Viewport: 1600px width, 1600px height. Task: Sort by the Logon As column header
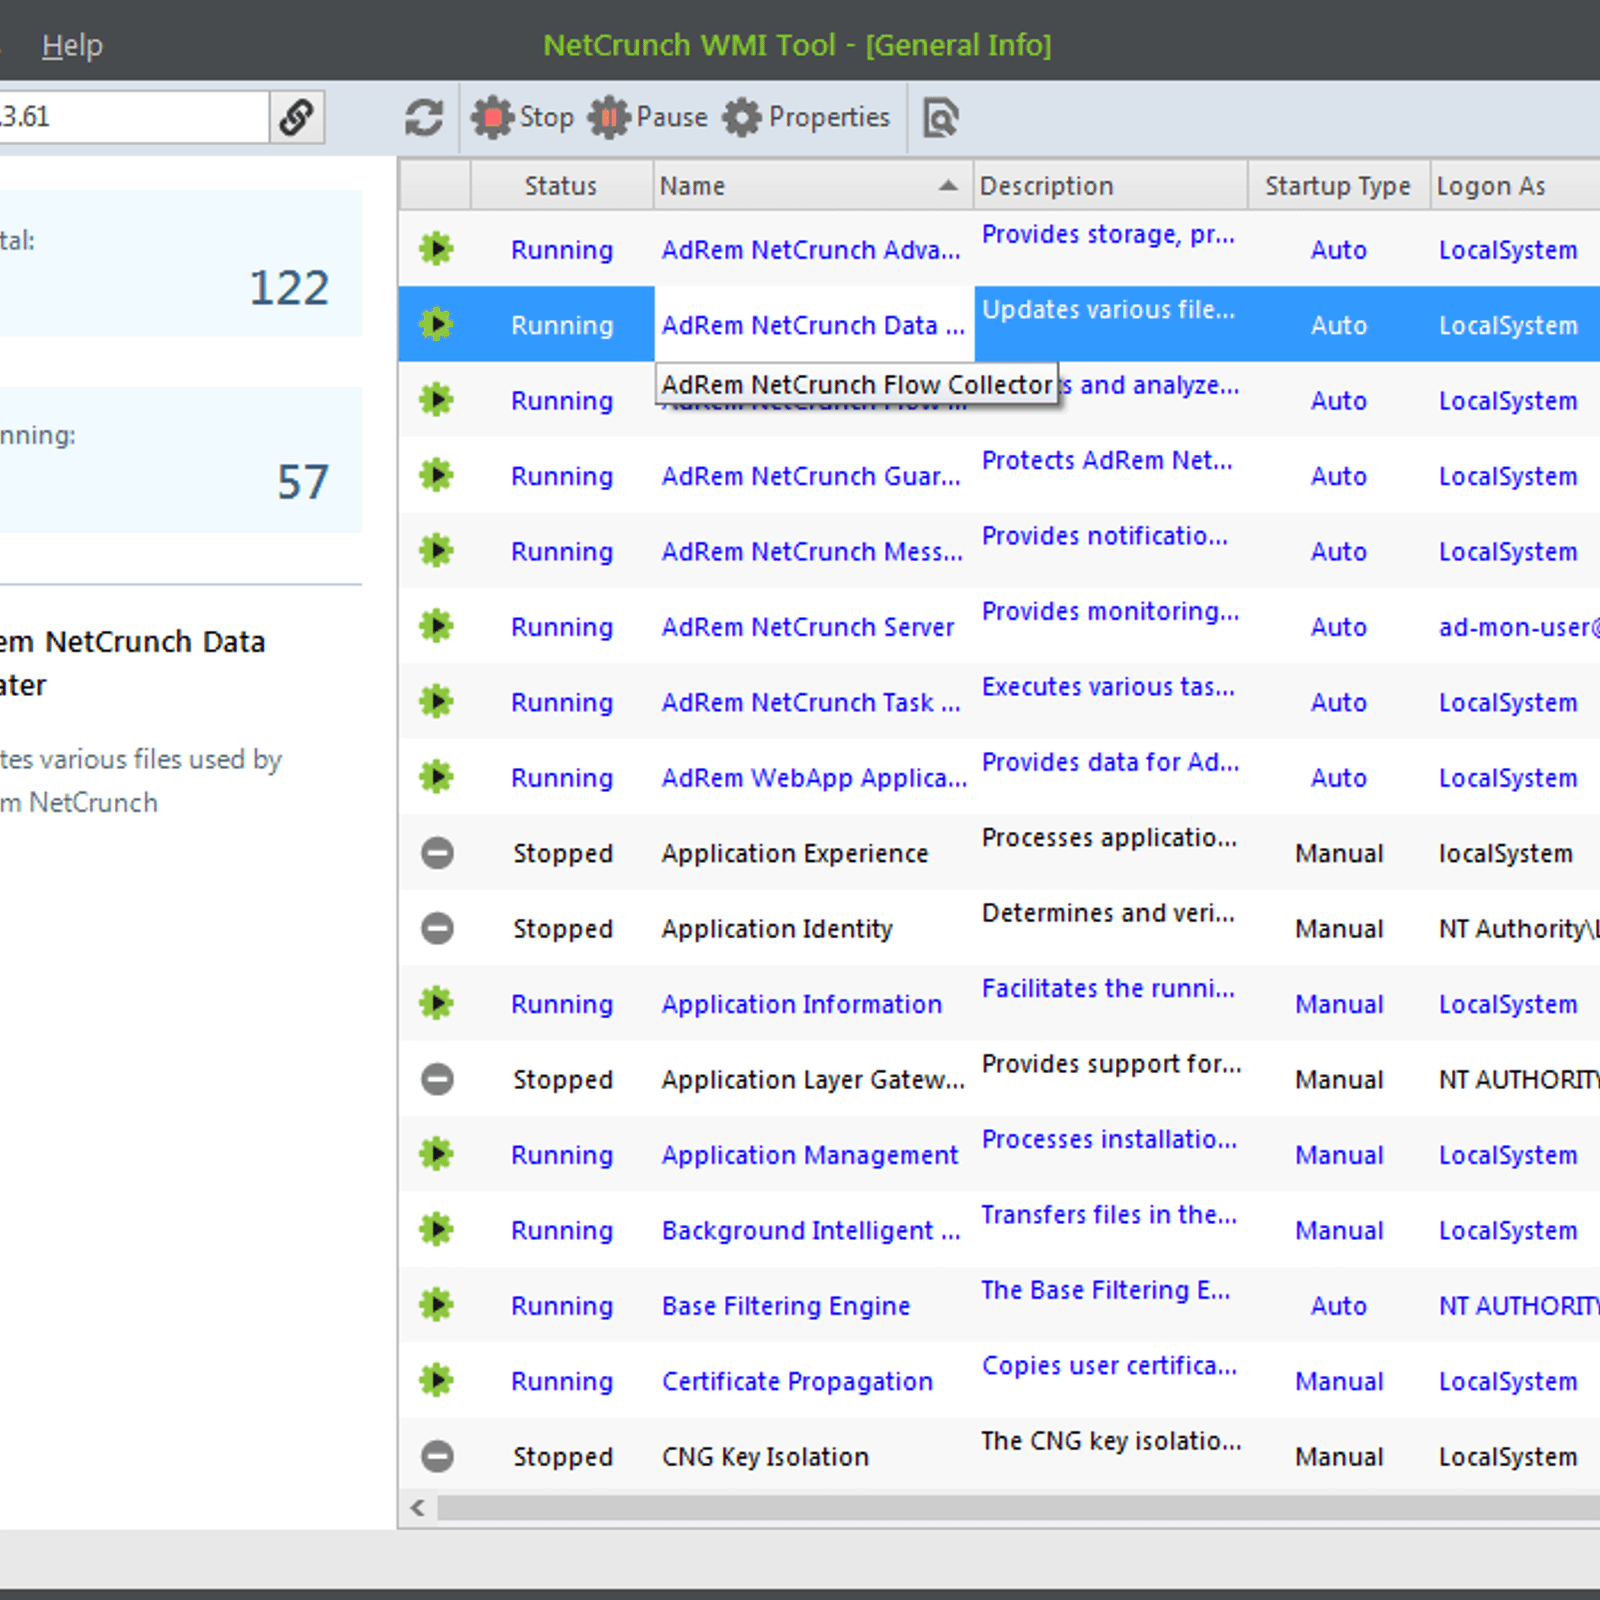pyautogui.click(x=1515, y=186)
